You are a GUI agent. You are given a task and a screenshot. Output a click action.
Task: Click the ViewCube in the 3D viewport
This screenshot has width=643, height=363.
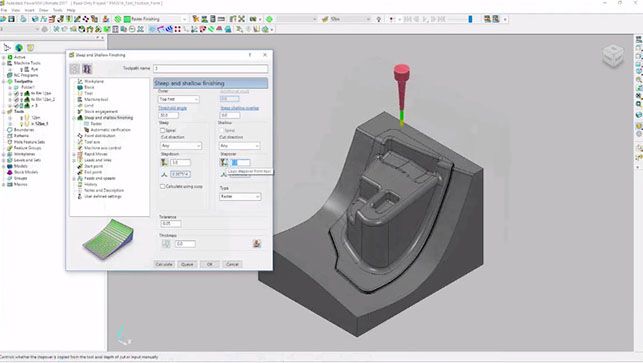pyautogui.click(x=613, y=56)
